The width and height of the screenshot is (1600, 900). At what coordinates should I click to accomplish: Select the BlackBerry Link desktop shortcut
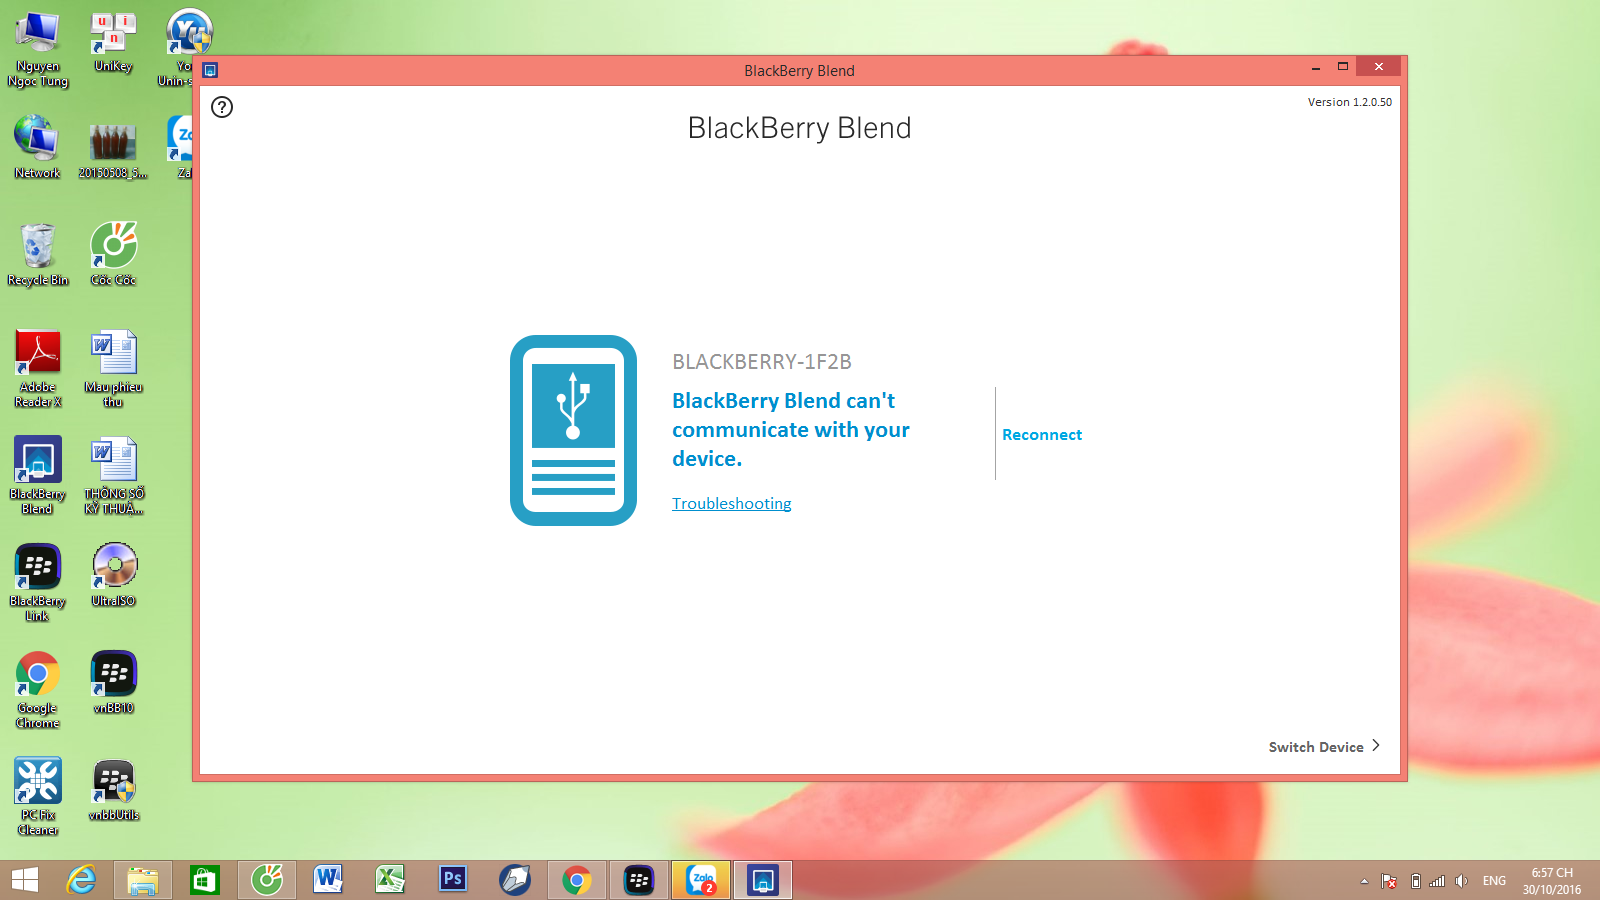38,582
